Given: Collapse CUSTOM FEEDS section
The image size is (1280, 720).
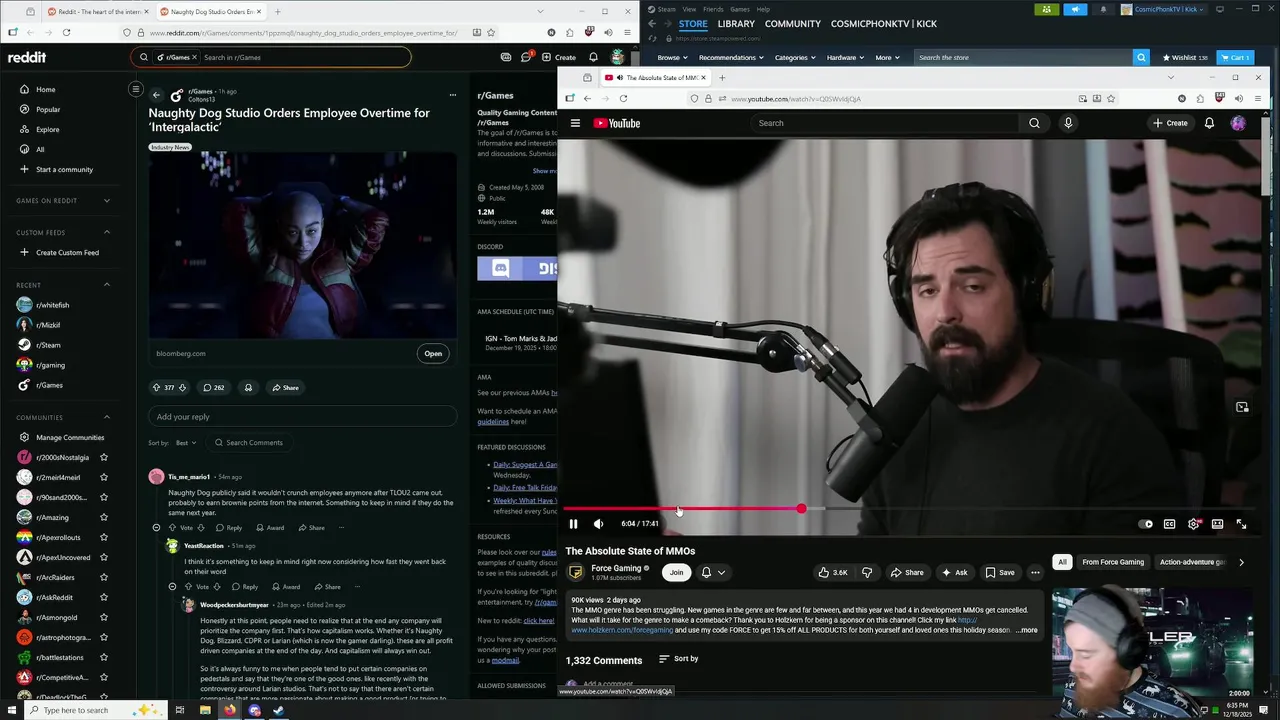Looking at the screenshot, I should tap(107, 233).
